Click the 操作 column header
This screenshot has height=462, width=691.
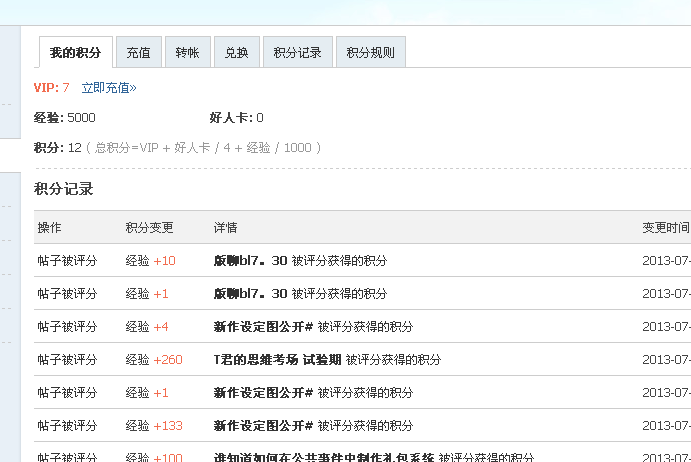tap(49, 227)
